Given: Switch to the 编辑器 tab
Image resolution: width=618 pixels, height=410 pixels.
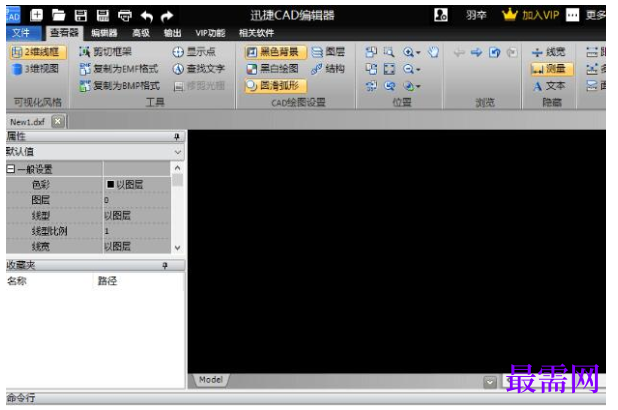Looking at the screenshot, I should [104, 33].
